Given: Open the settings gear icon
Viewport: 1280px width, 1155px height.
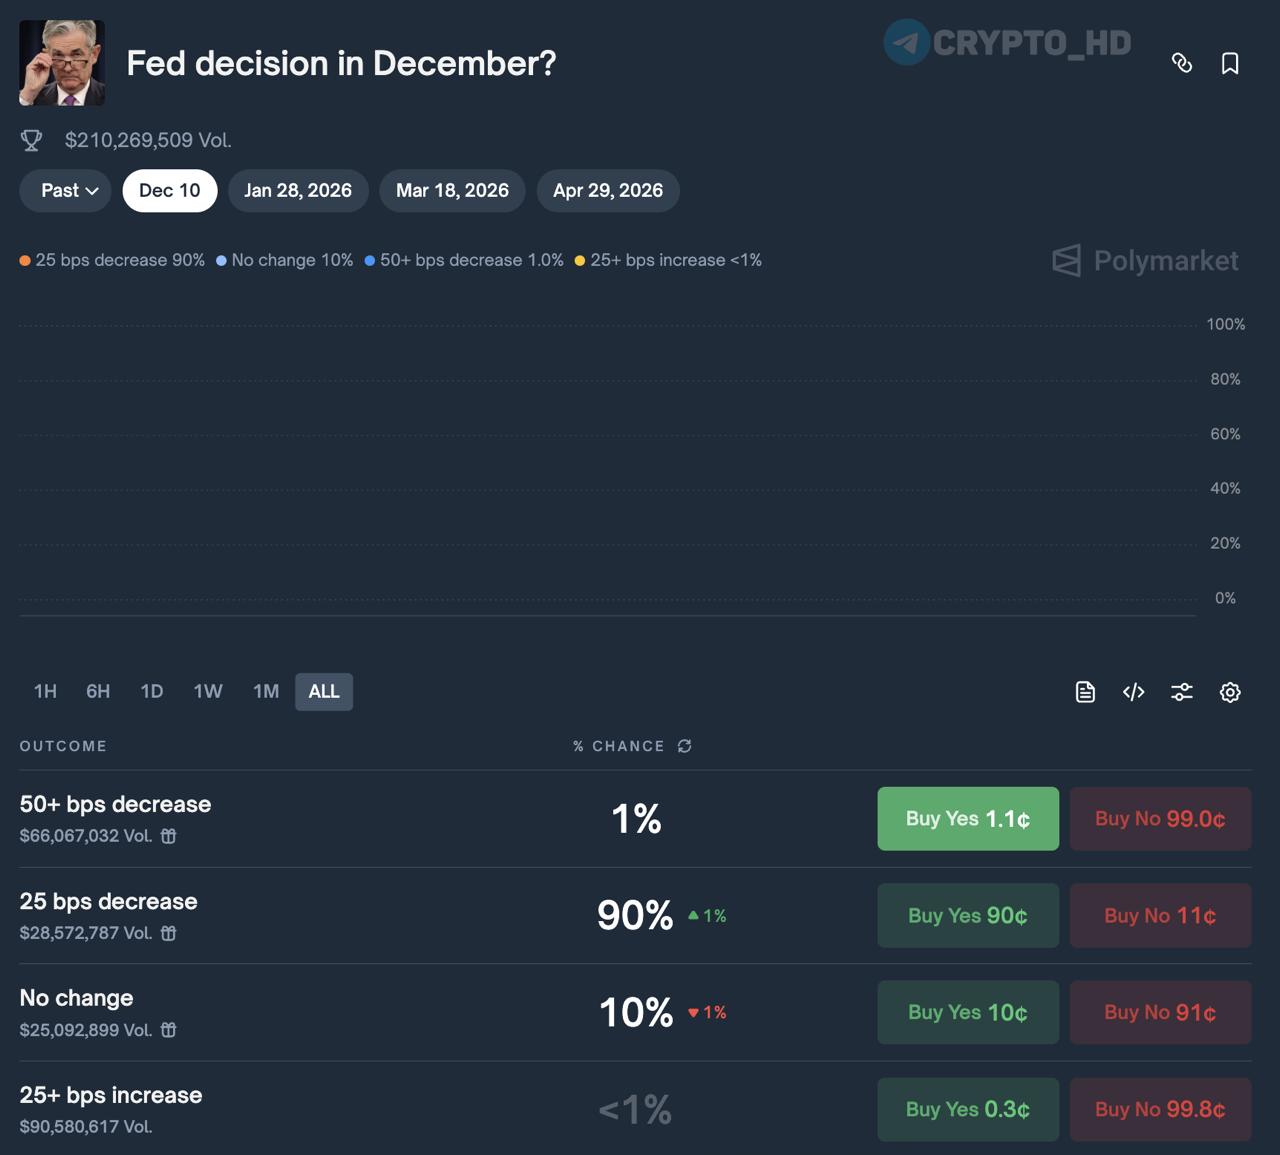Looking at the screenshot, I should pos(1230,691).
